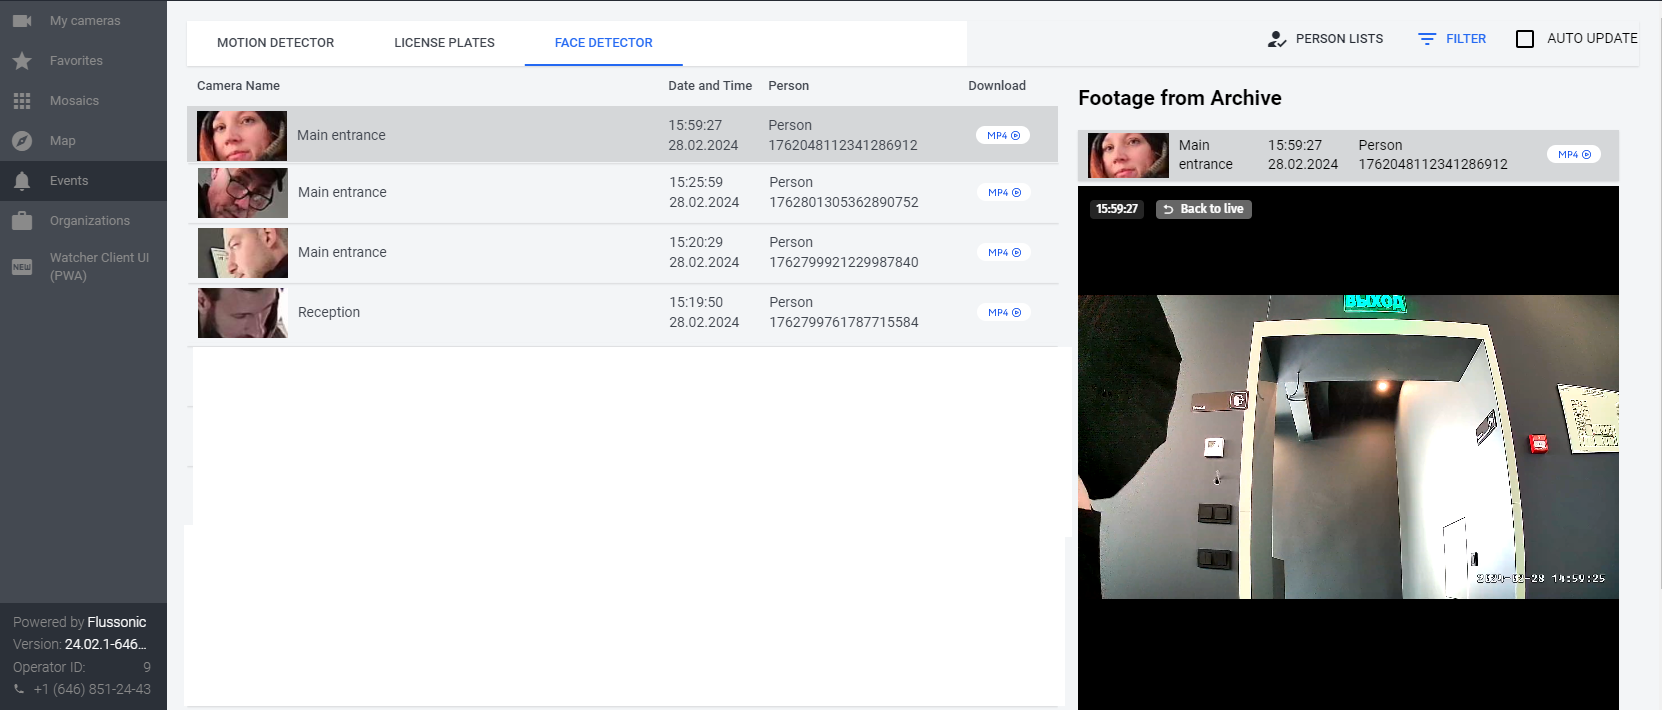Image resolution: width=1662 pixels, height=710 pixels.
Task: Open Watcher Client UI (PWA)
Action: (x=98, y=266)
